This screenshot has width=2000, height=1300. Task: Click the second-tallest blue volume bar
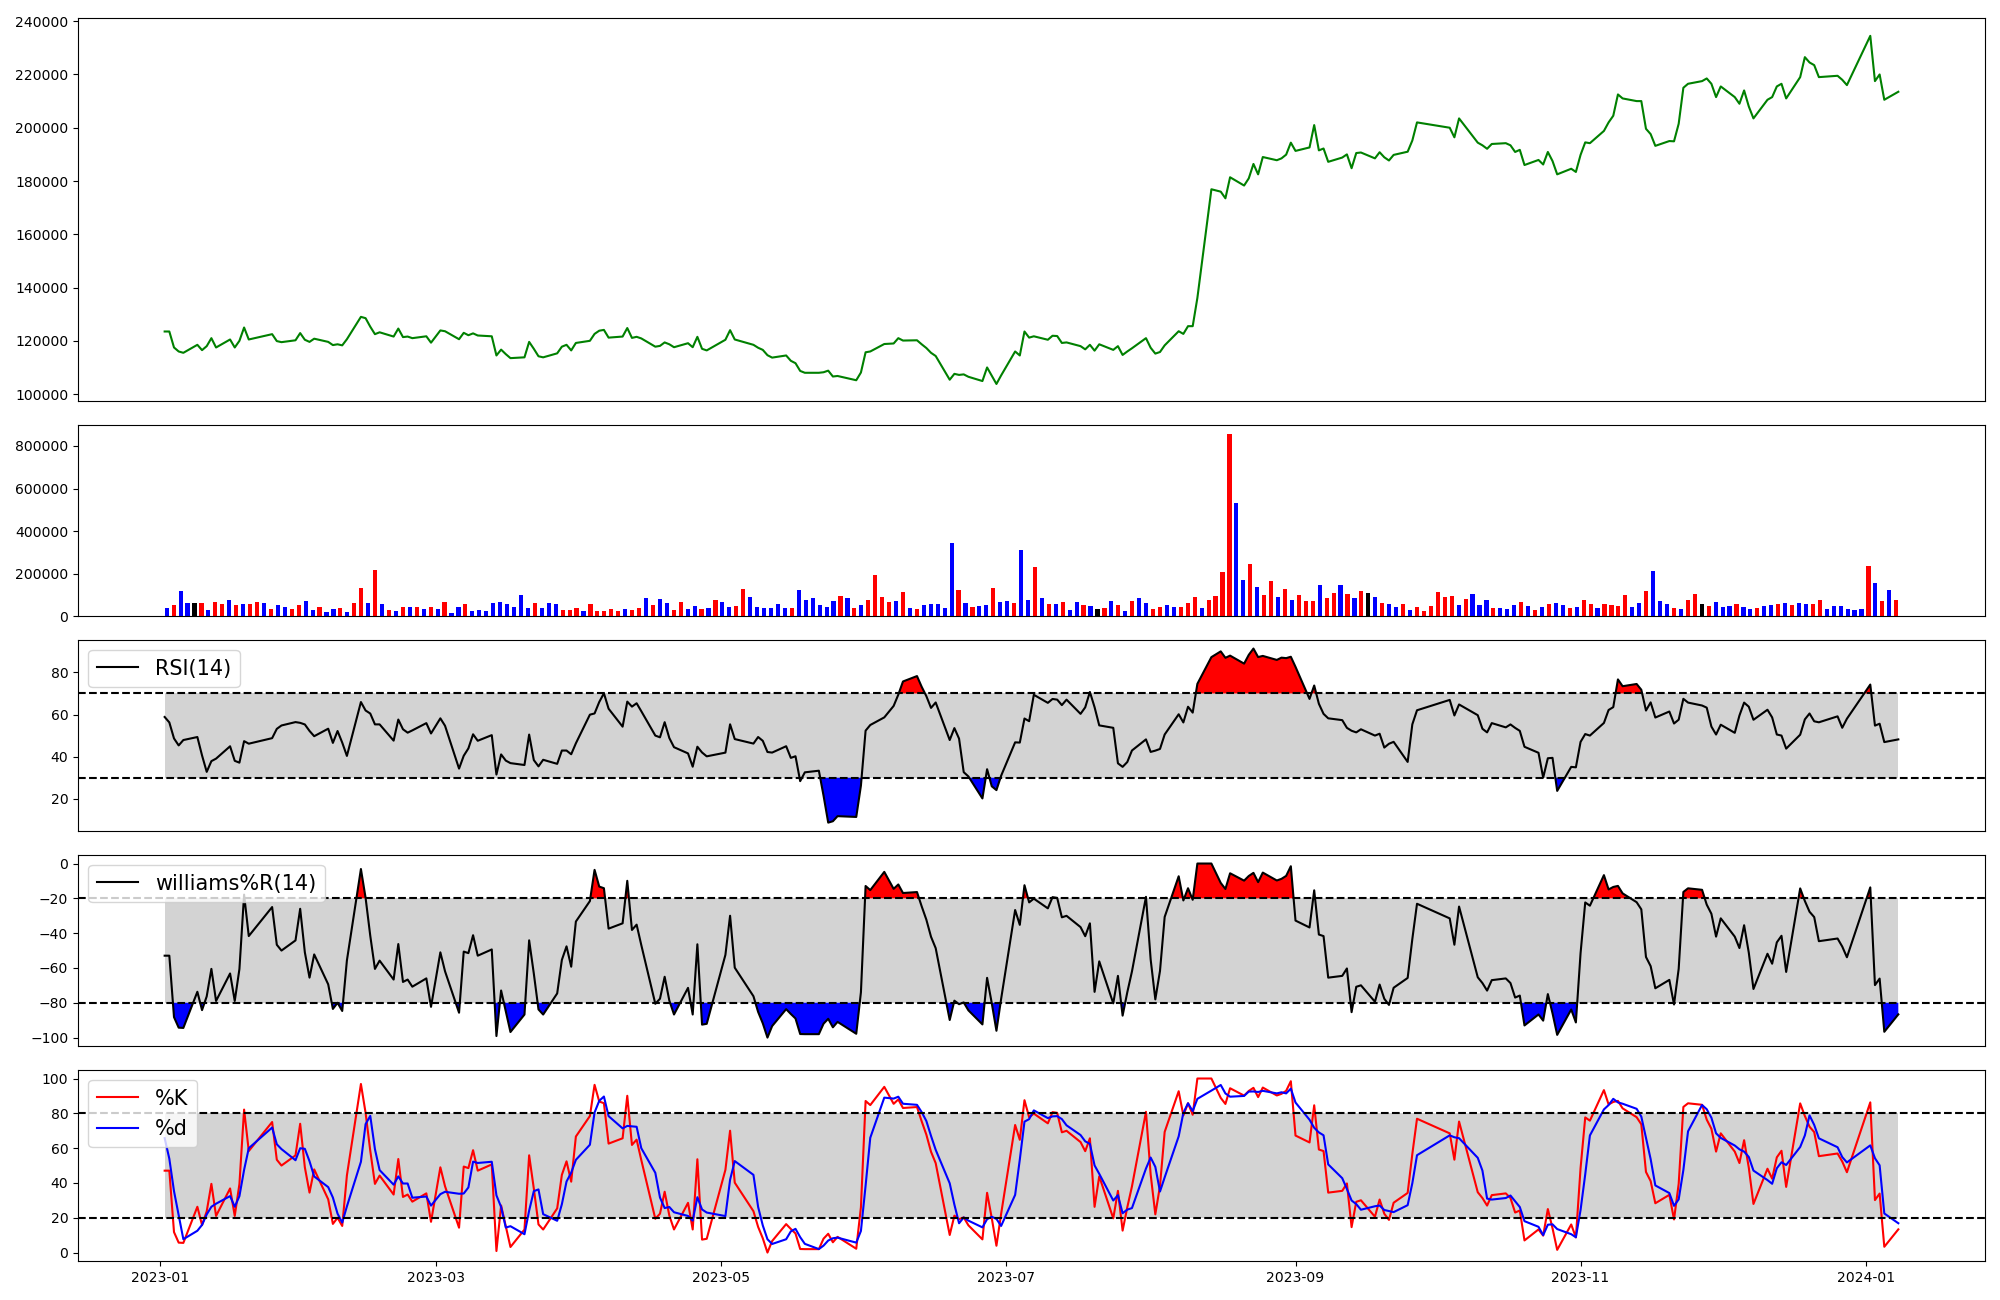(952, 580)
